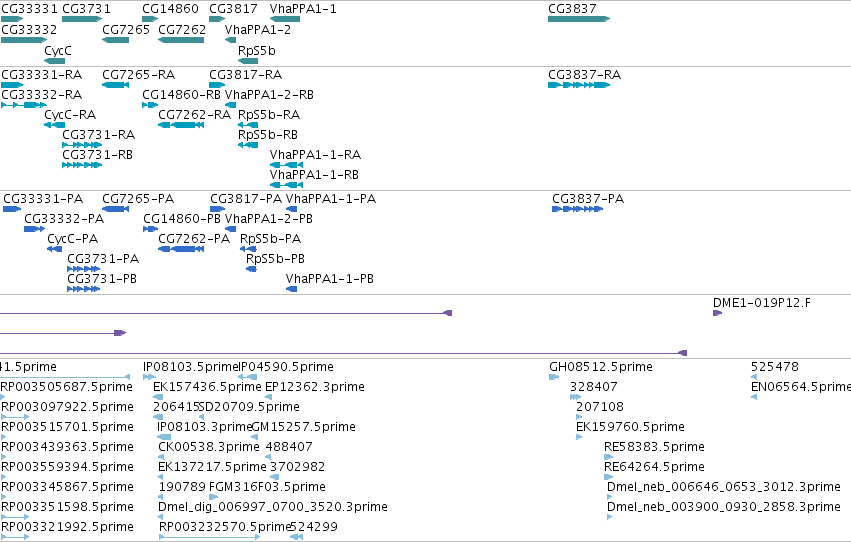Select transcript RpS5b-RB
Image resolution: width=851 pixels, height=542 pixels.
268,135
